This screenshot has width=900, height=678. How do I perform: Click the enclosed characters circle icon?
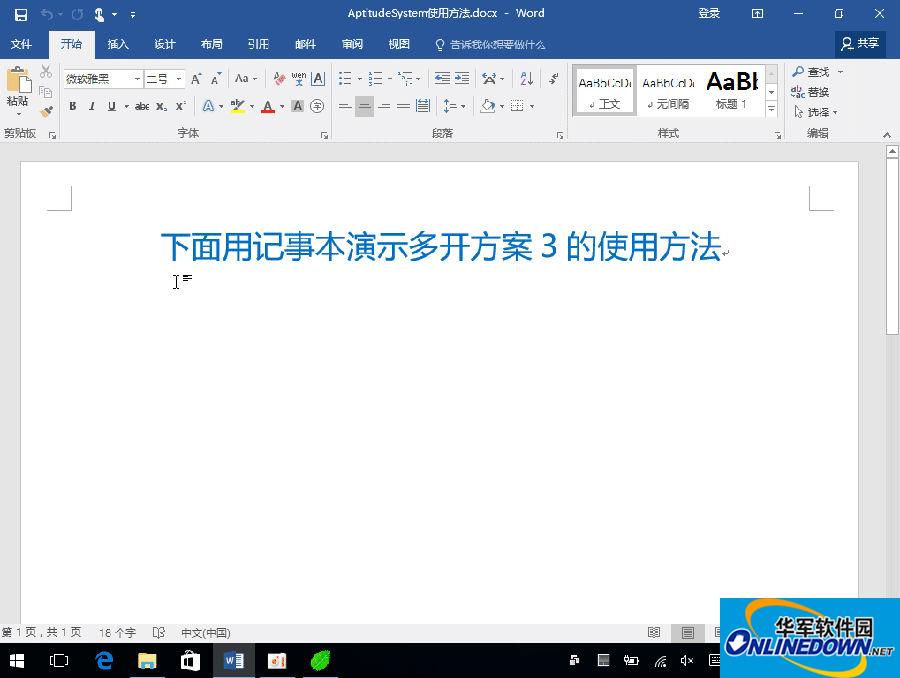317,106
